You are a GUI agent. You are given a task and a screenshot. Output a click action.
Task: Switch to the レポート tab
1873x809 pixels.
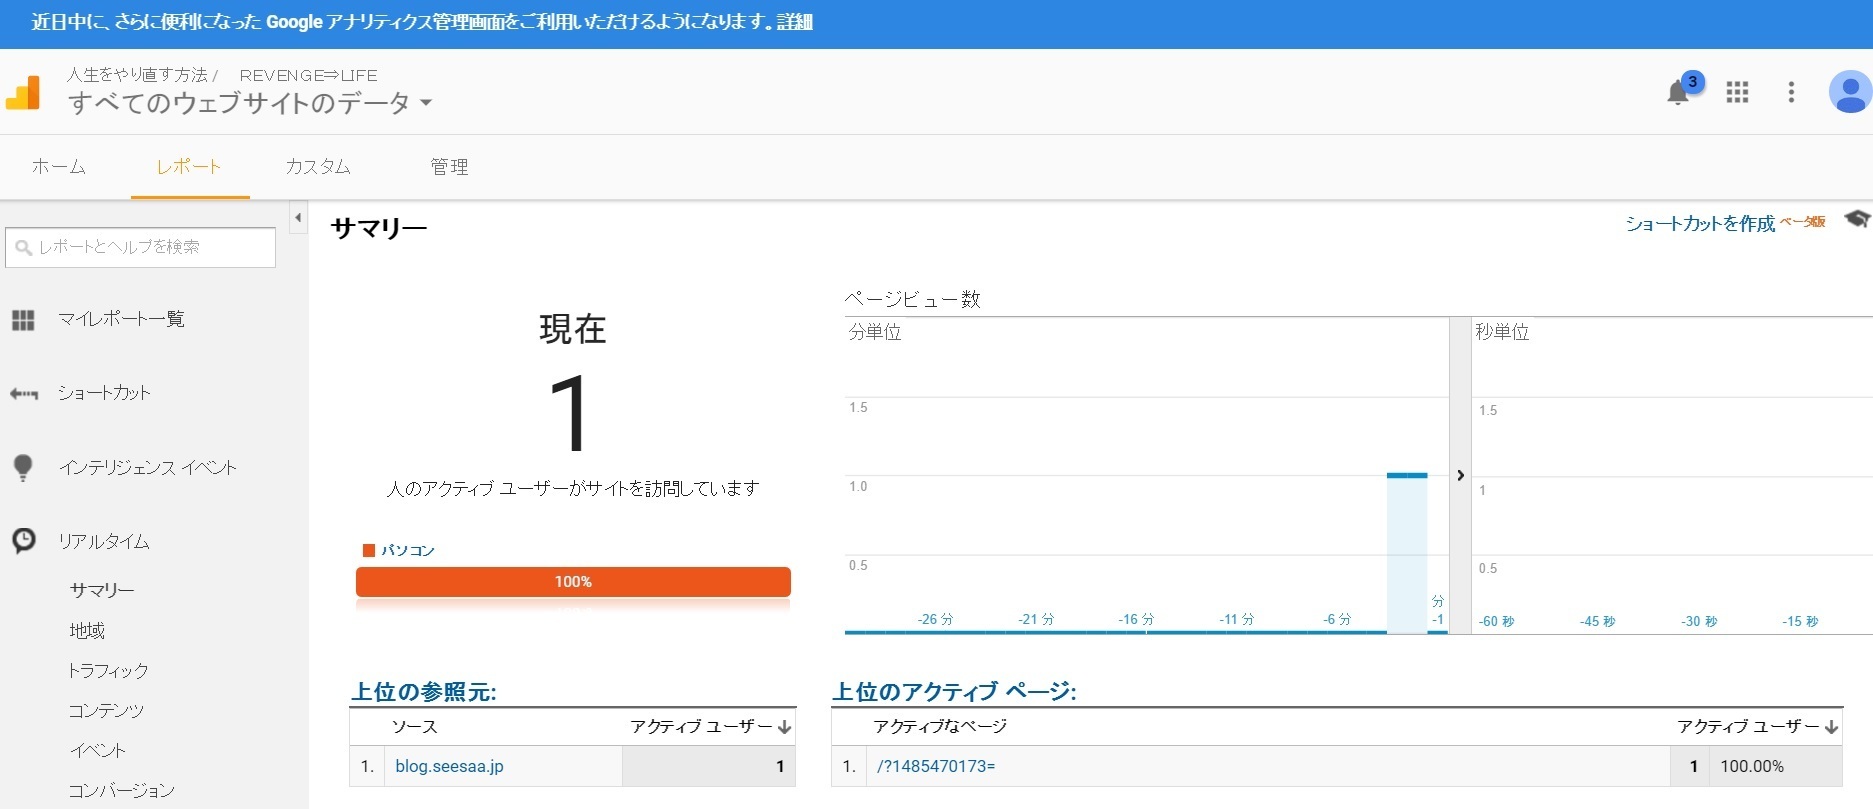(x=189, y=167)
